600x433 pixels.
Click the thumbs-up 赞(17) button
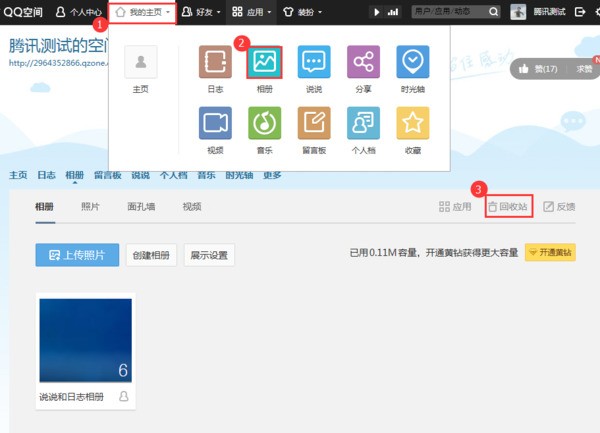click(x=538, y=69)
